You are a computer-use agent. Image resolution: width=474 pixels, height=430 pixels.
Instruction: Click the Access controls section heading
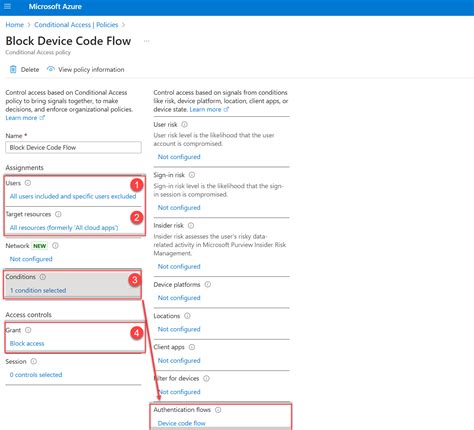coord(28,315)
